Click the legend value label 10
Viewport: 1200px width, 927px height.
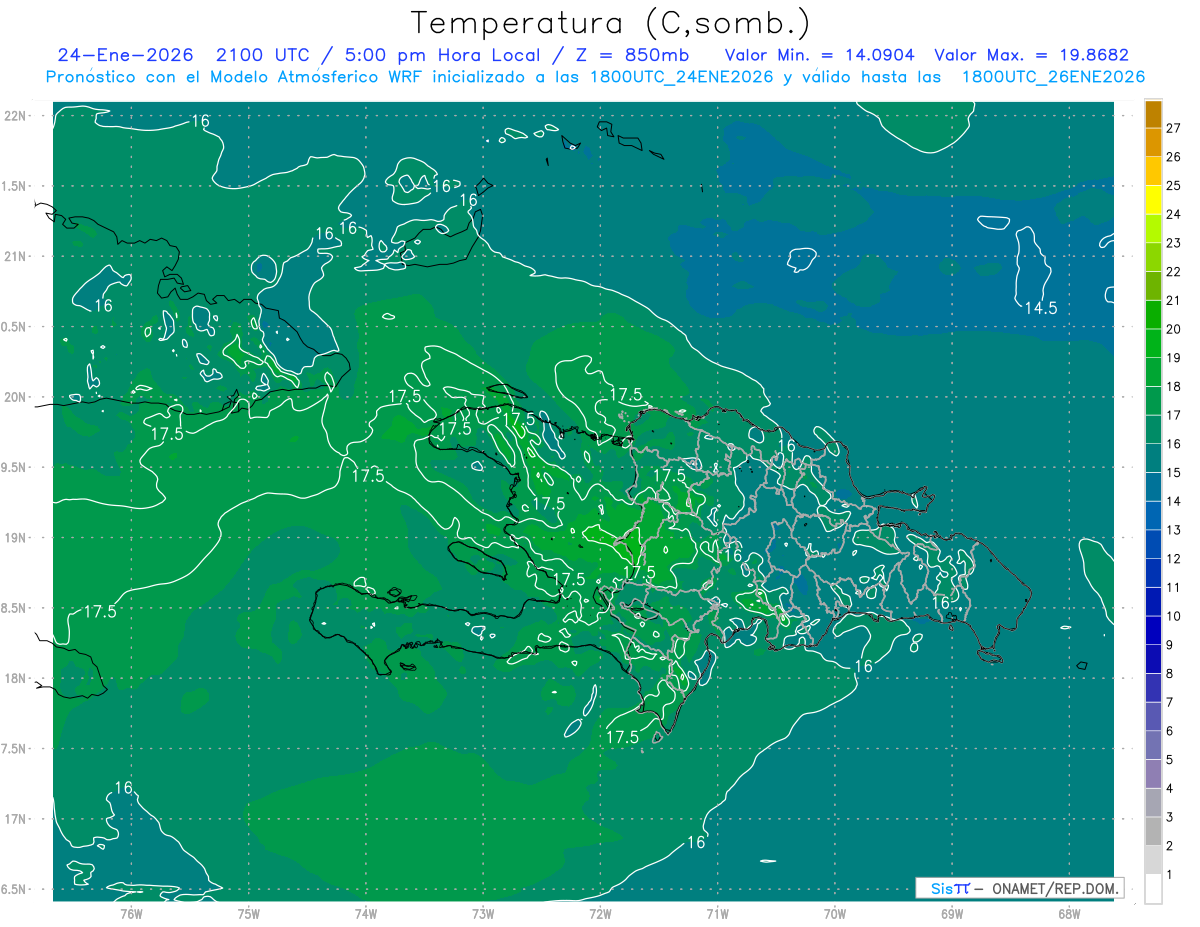click(x=1174, y=616)
